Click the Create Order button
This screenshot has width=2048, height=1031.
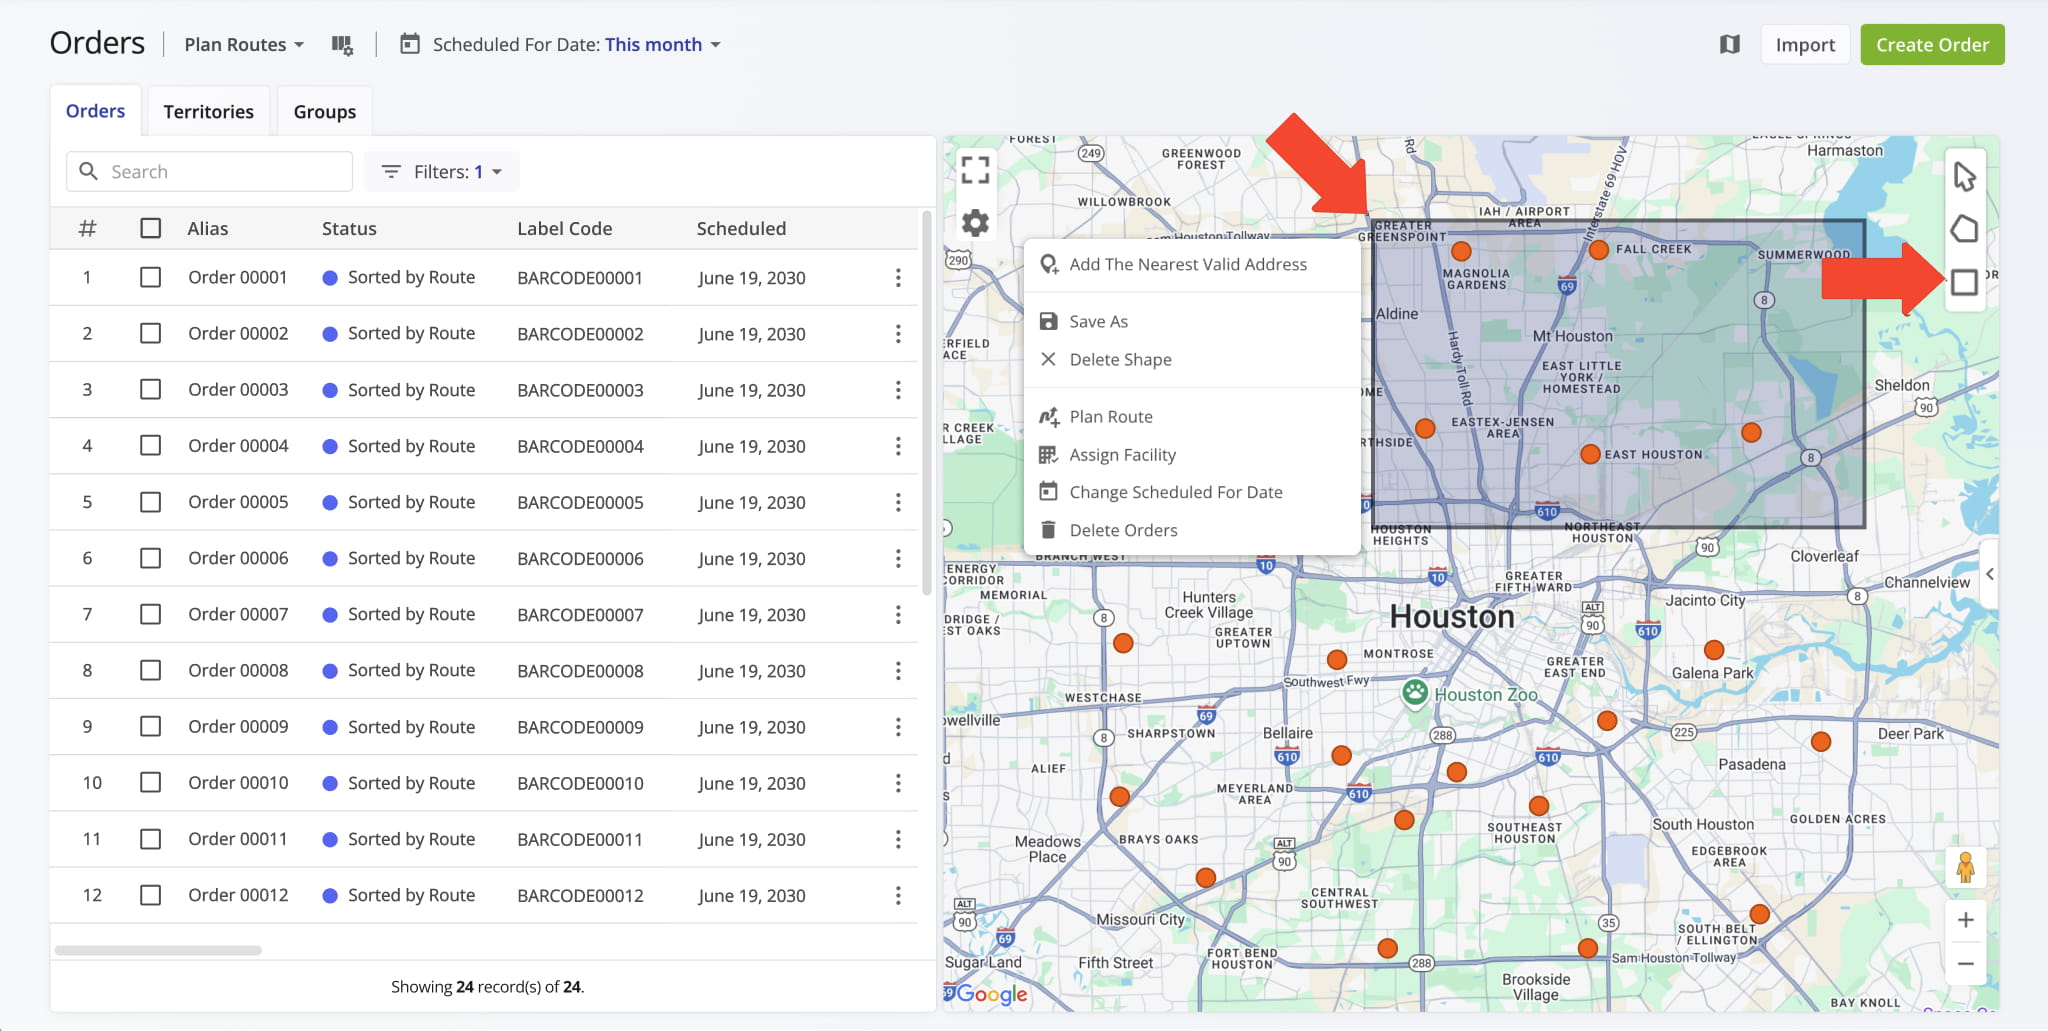[x=1932, y=45]
